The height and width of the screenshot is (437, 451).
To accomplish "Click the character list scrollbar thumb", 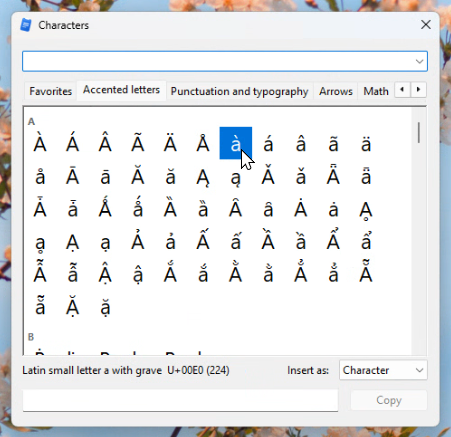I will click(x=419, y=133).
